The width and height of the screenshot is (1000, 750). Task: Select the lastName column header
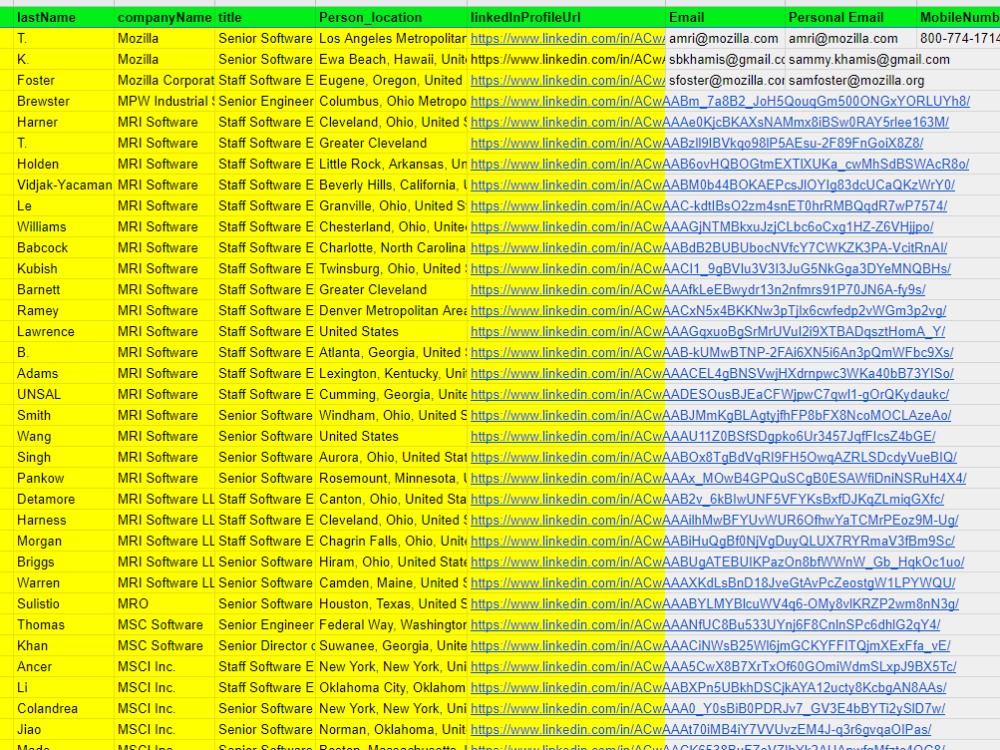click(x=64, y=17)
